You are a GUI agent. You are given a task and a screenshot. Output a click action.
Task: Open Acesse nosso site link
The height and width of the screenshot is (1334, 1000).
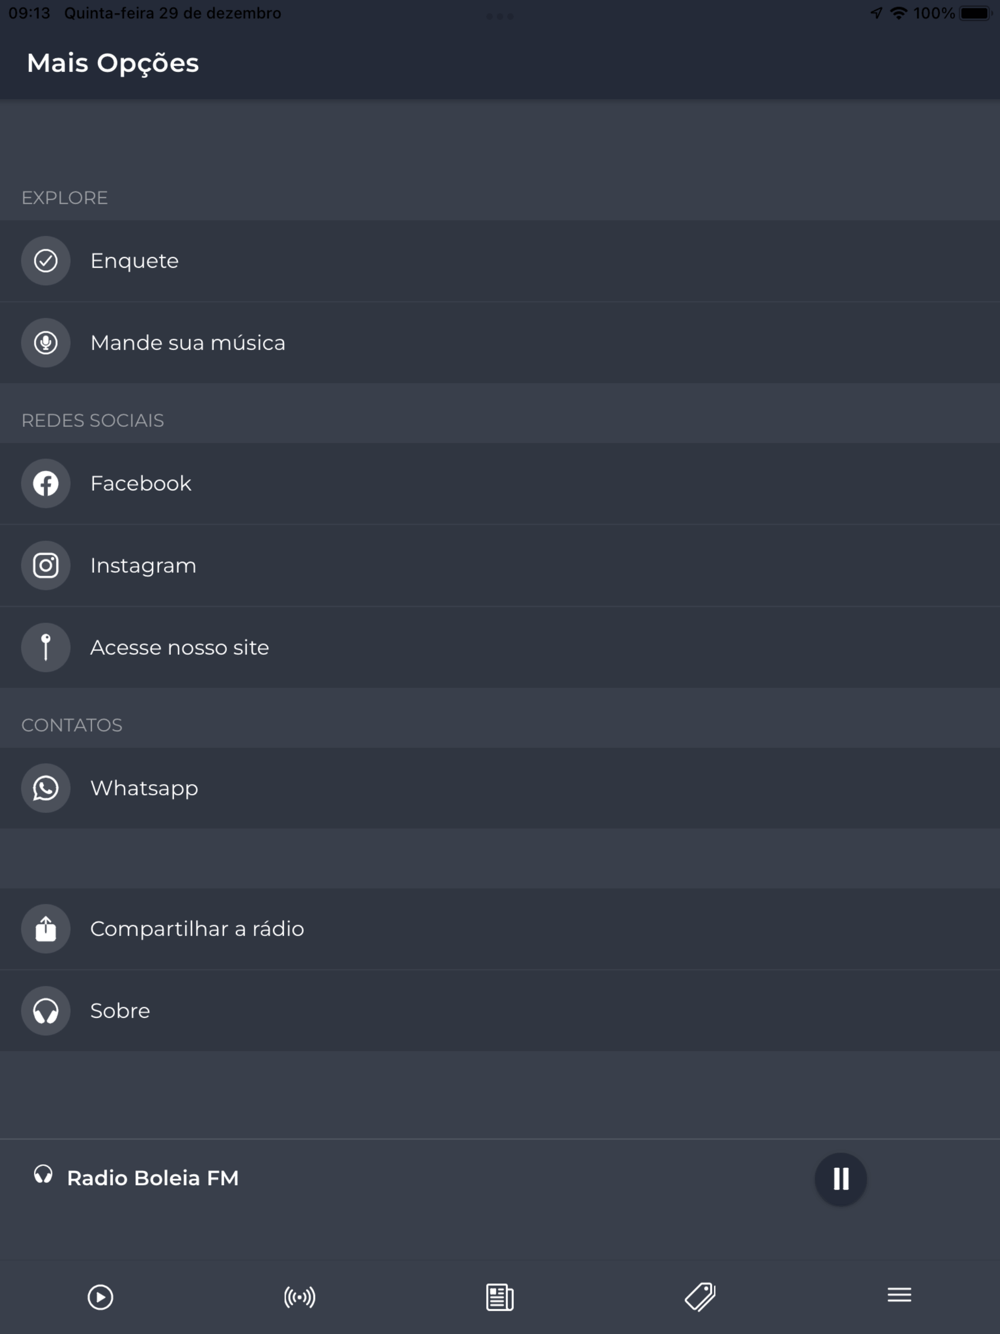coord(500,647)
